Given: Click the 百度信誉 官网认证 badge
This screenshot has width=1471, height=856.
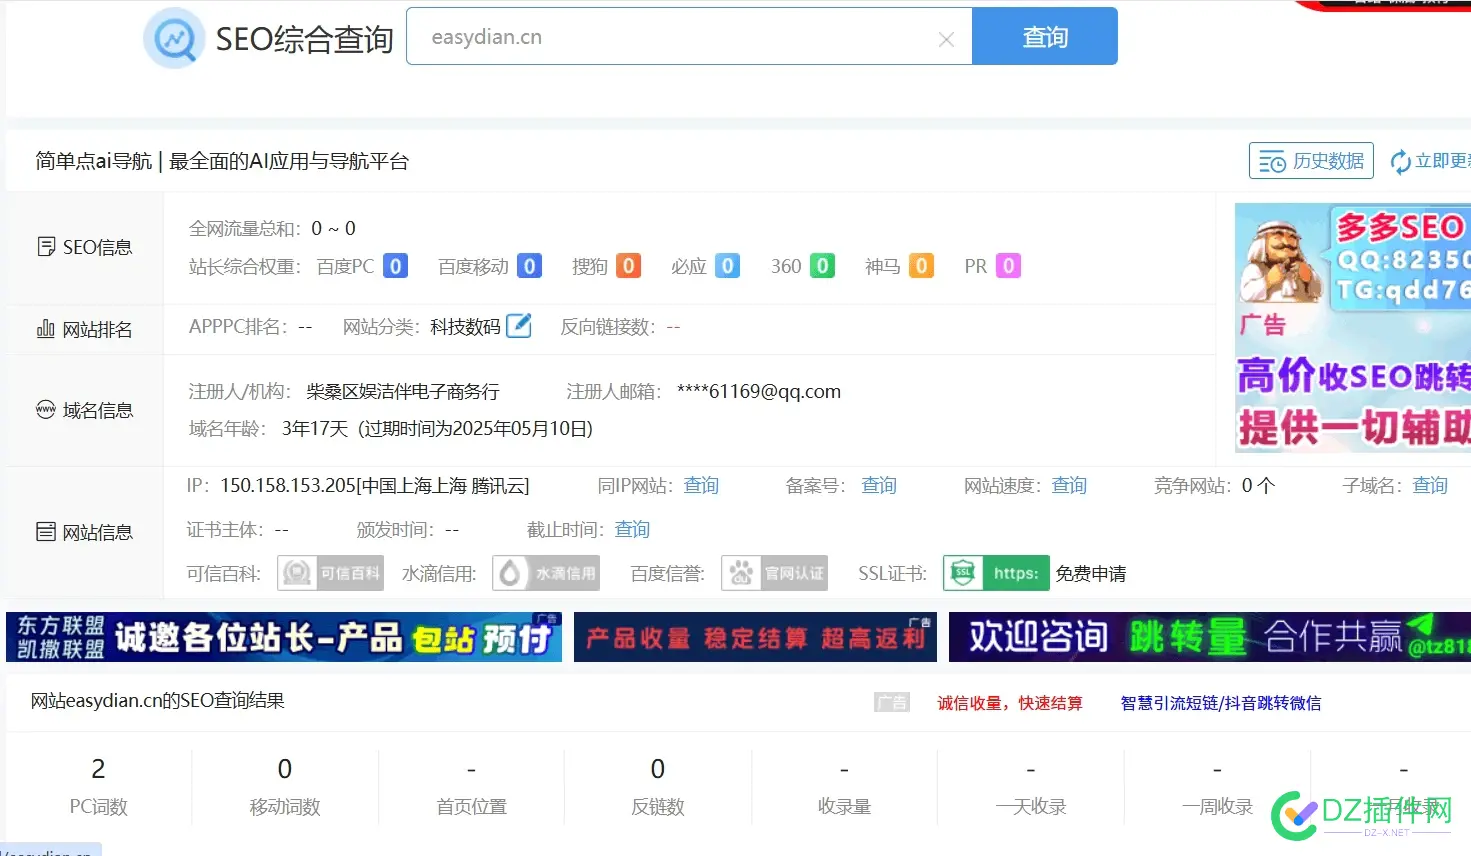Looking at the screenshot, I should click(x=774, y=573).
